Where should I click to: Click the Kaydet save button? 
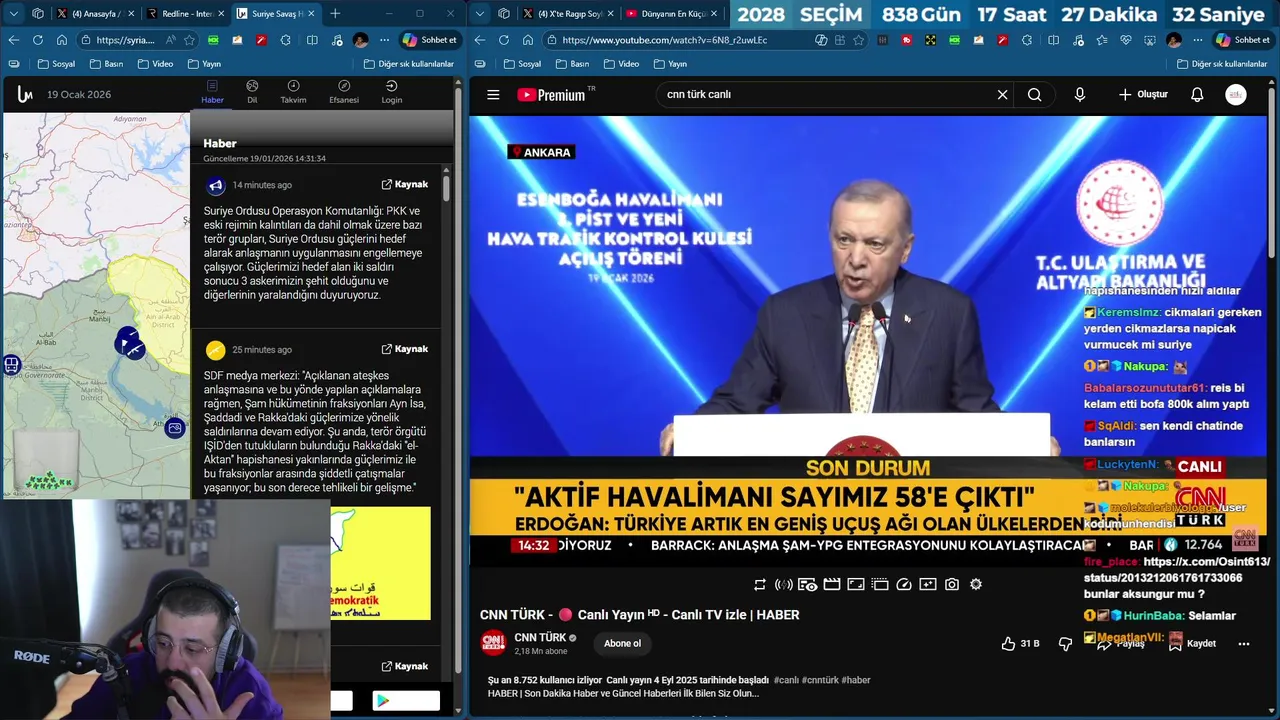click(1192, 643)
